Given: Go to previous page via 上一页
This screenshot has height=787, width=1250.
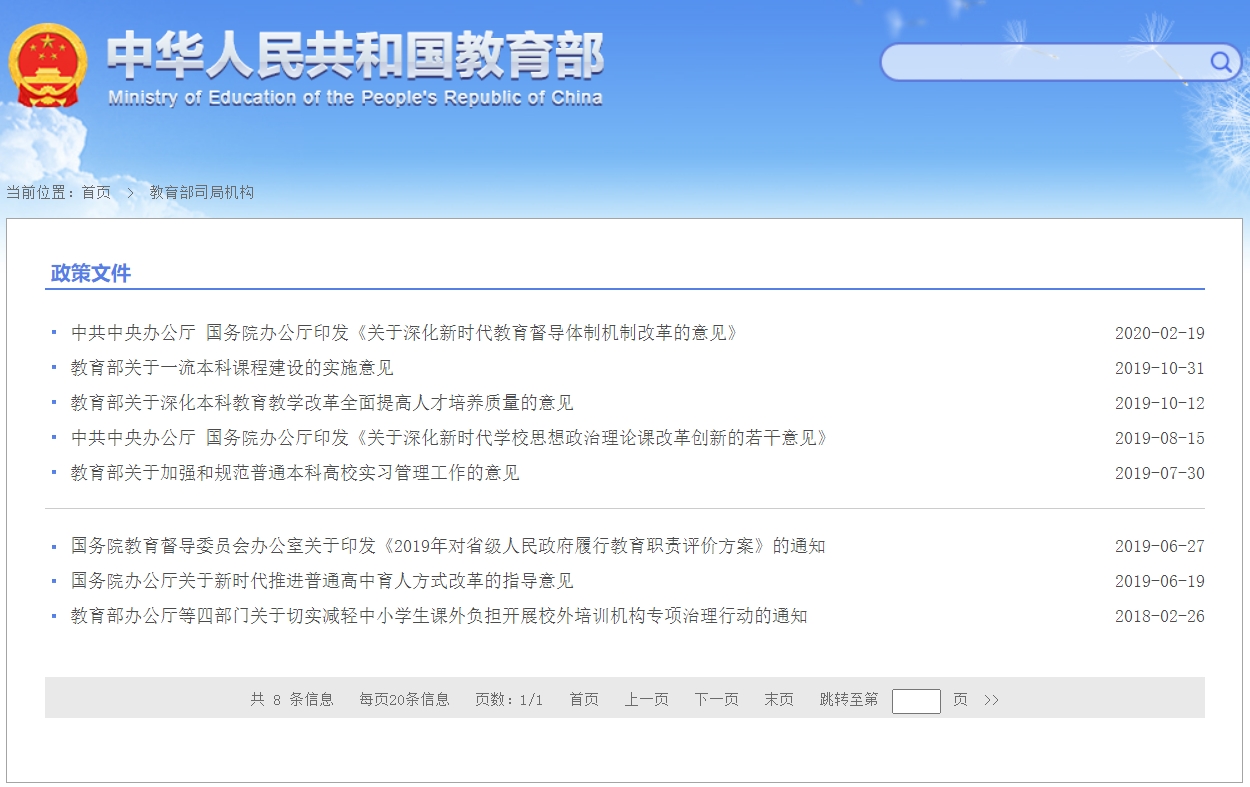Looking at the screenshot, I should coord(647,700).
